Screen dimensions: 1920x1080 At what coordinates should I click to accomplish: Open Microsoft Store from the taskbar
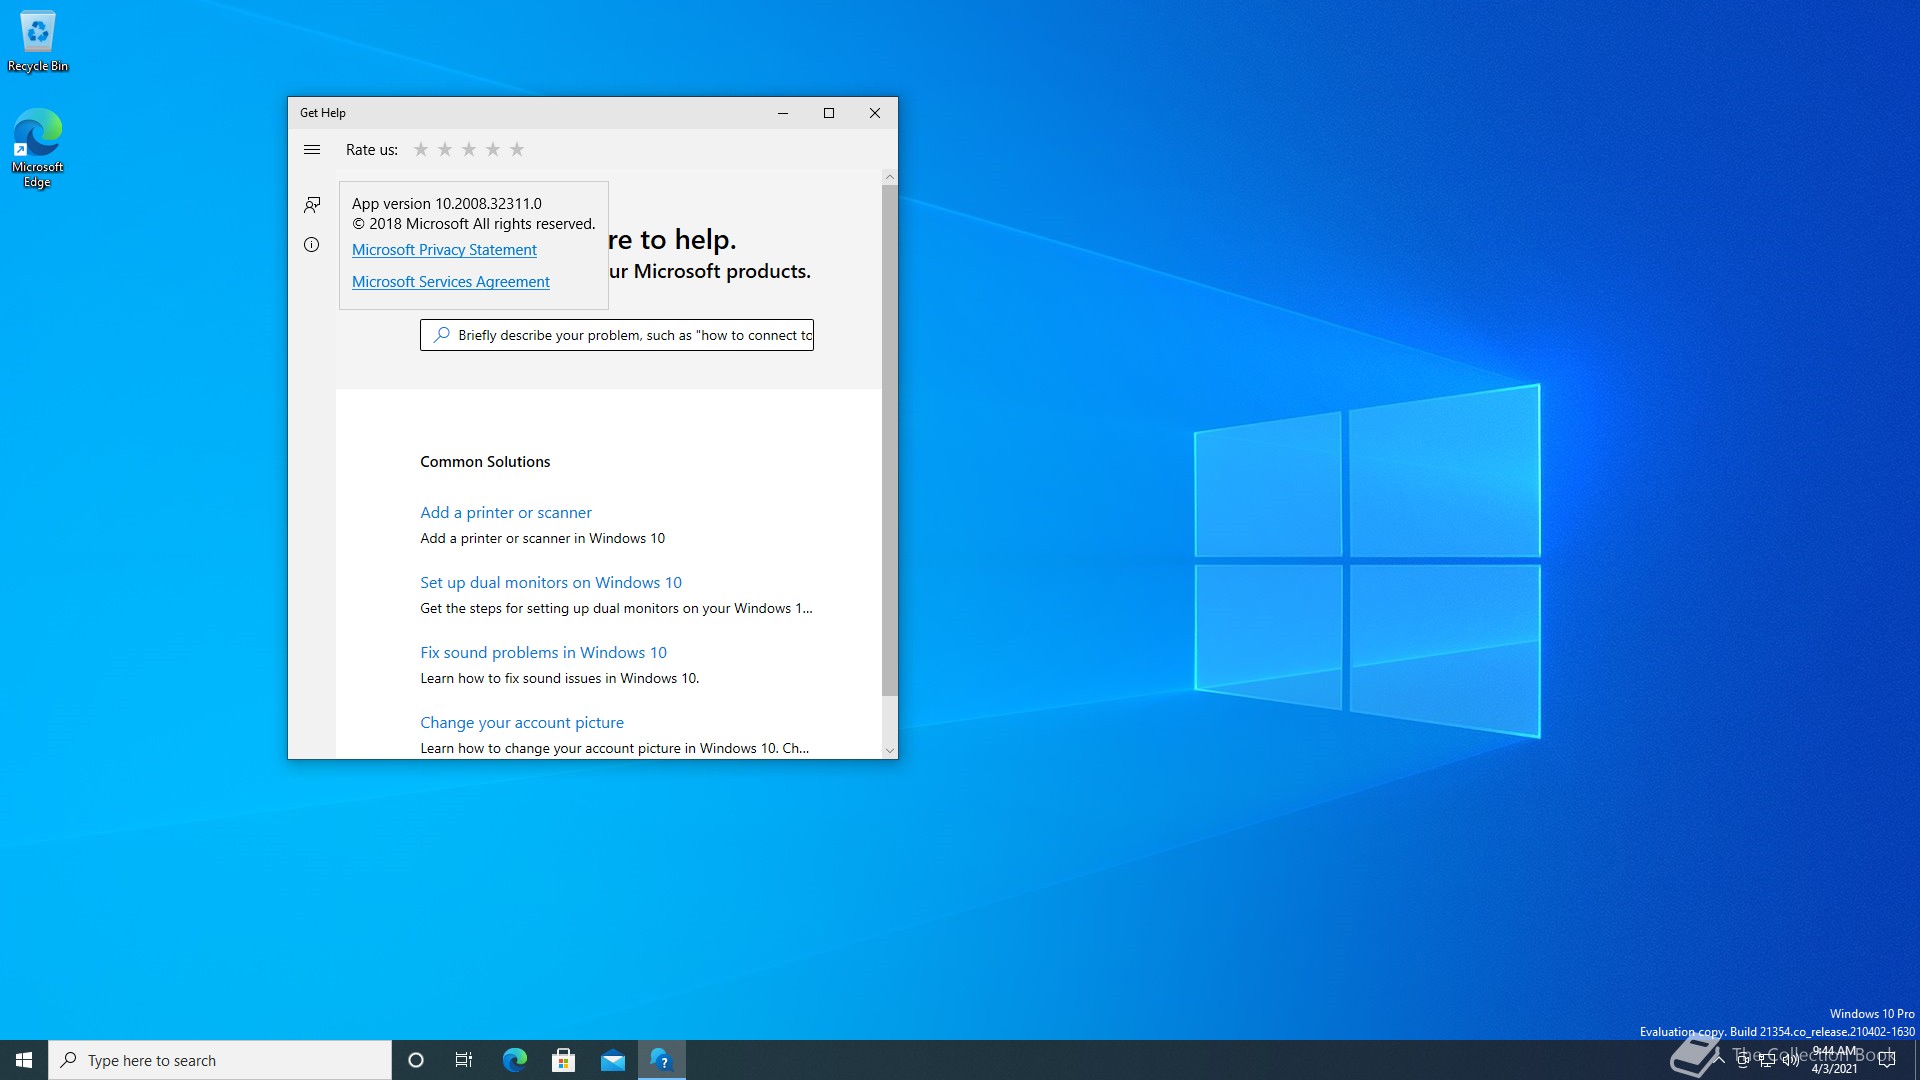click(x=563, y=1060)
